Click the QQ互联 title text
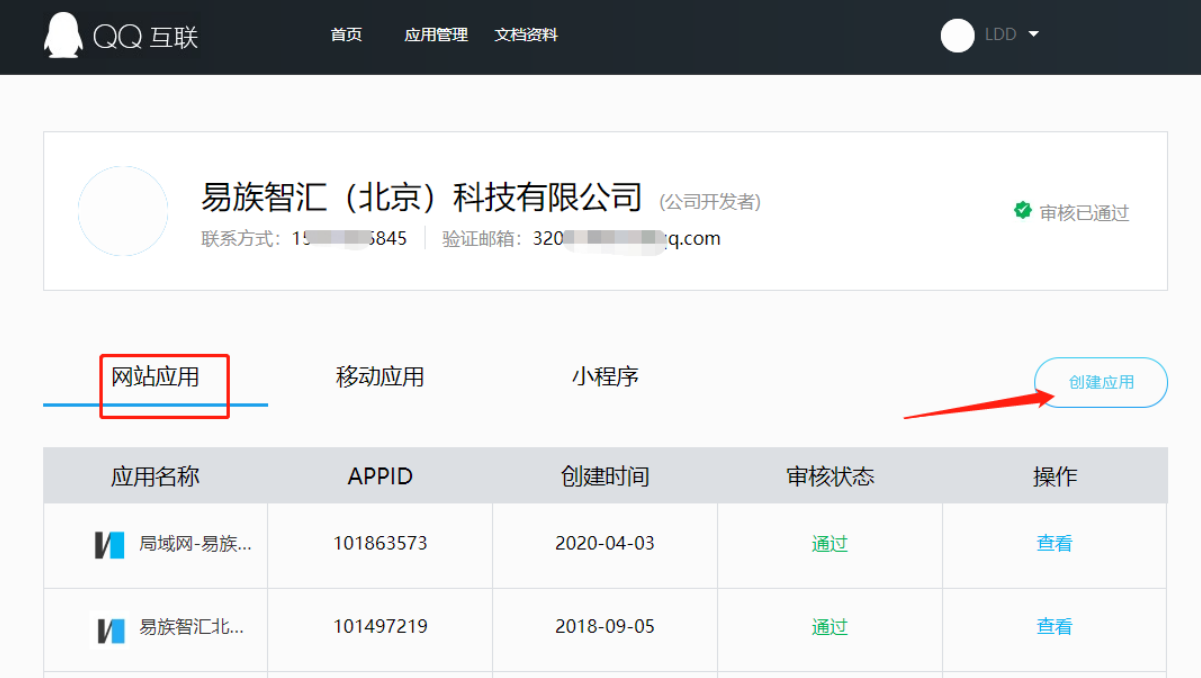The width and height of the screenshot is (1201, 678). tap(146, 37)
